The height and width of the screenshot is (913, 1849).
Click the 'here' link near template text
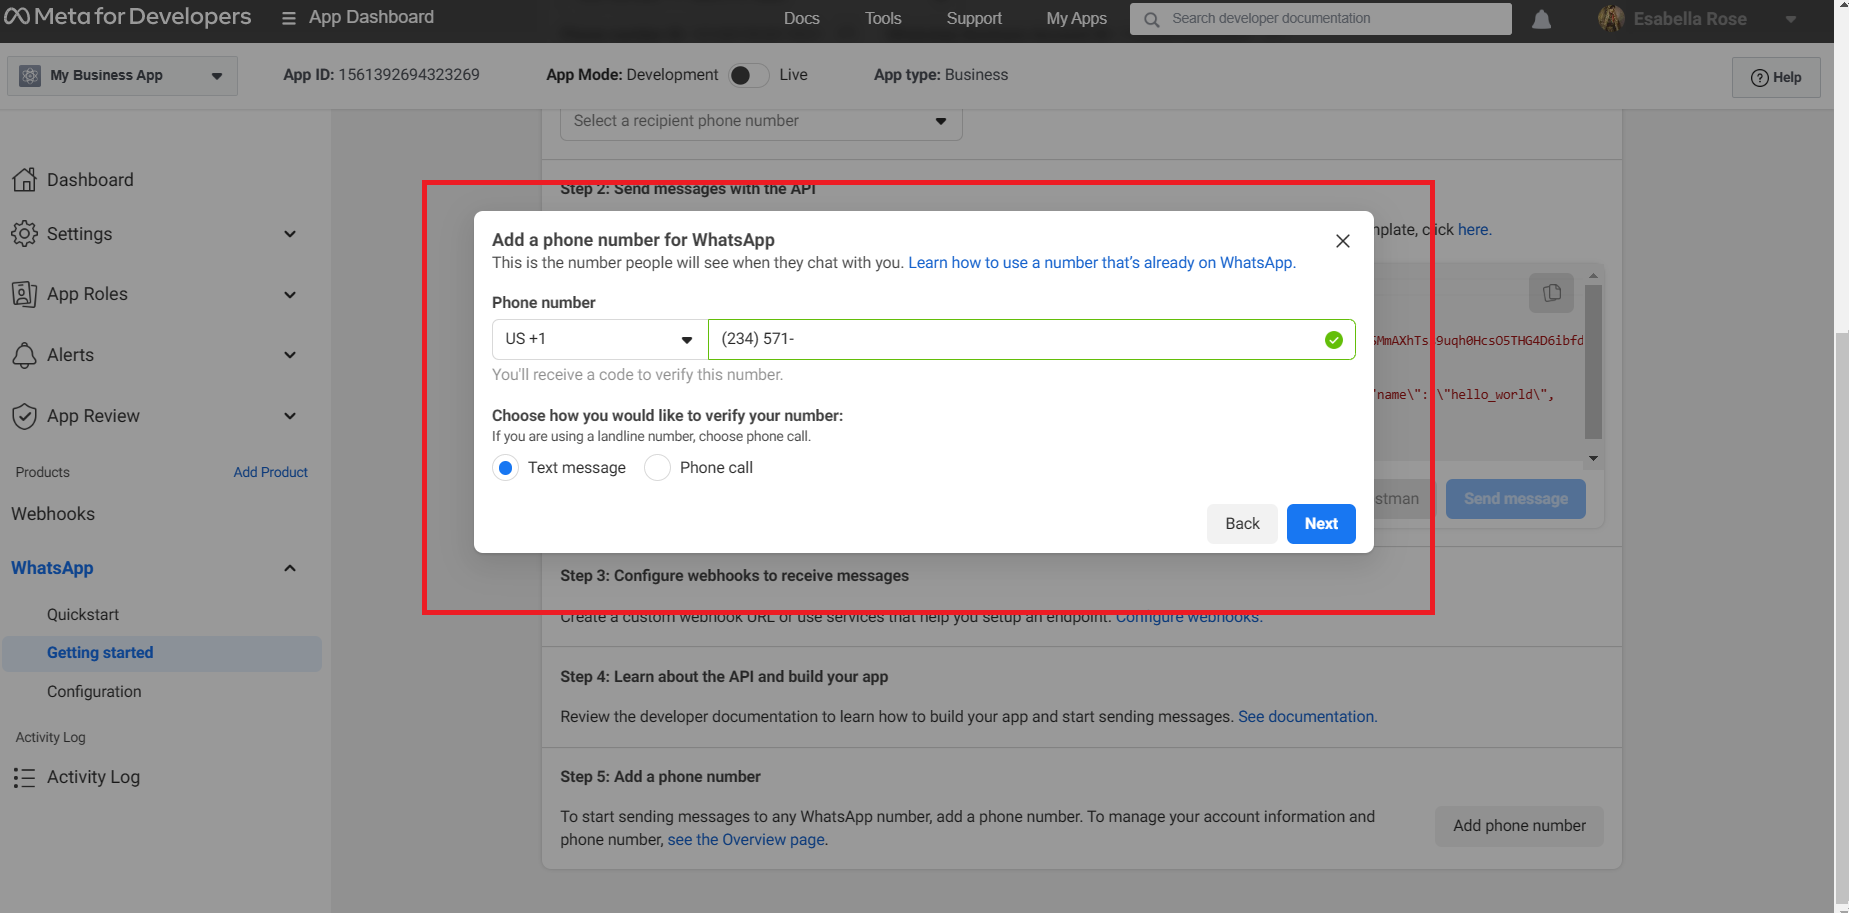1473,230
